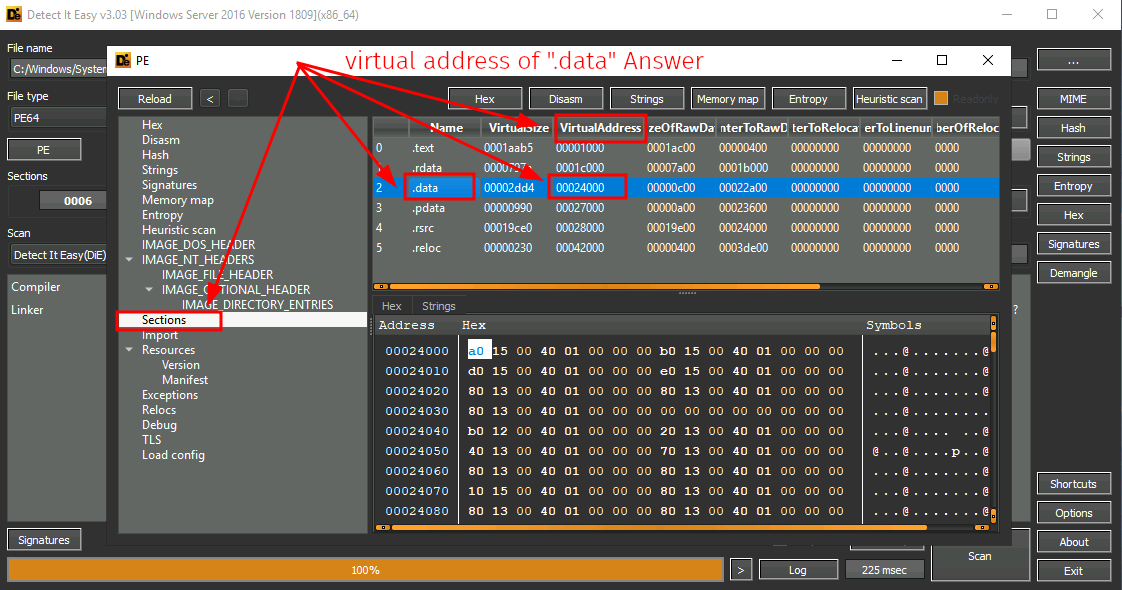Viewport: 1122px width, 590px height.
Task: Maximize the PE dialog window
Action: click(941, 60)
